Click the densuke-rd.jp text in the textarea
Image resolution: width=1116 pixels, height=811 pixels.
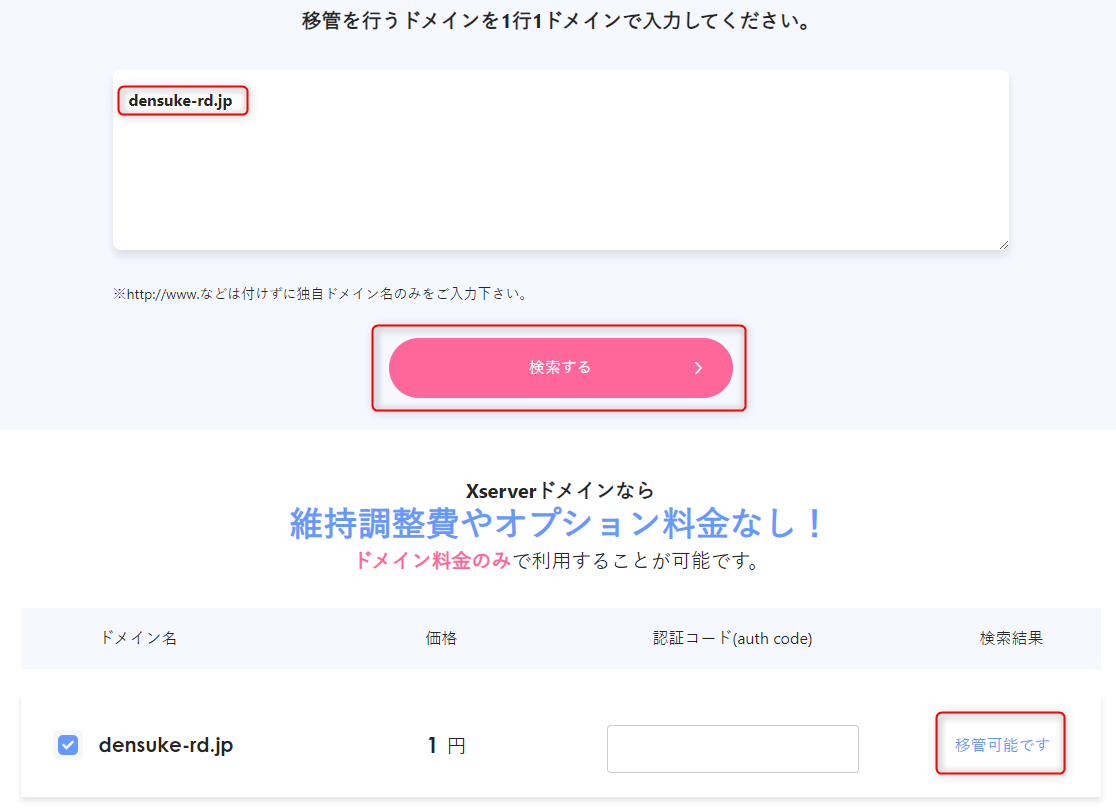[180, 101]
